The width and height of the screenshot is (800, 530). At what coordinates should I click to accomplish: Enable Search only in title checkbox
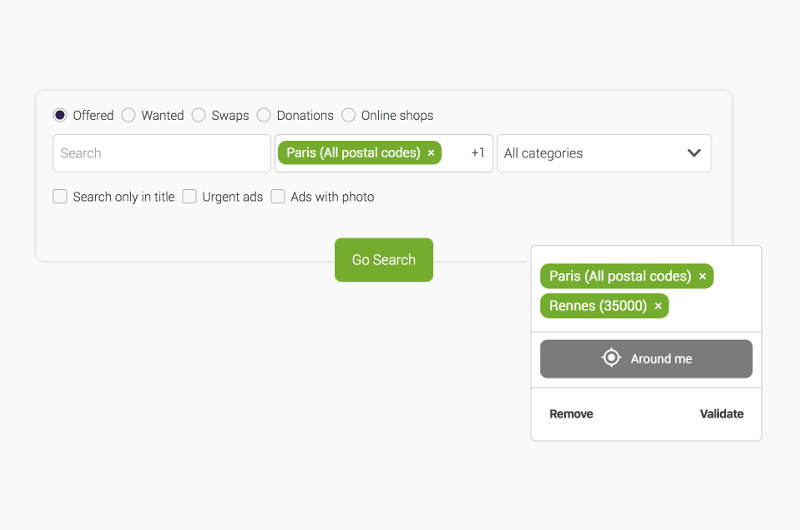[x=60, y=197]
